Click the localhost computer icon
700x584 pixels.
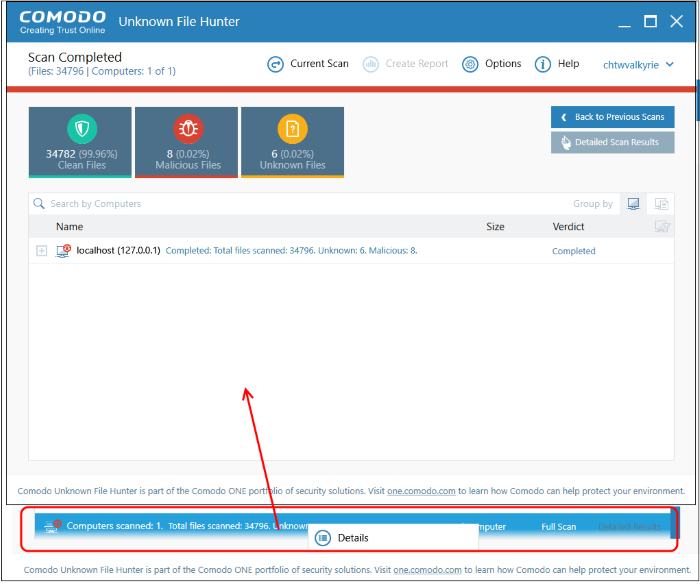63,251
